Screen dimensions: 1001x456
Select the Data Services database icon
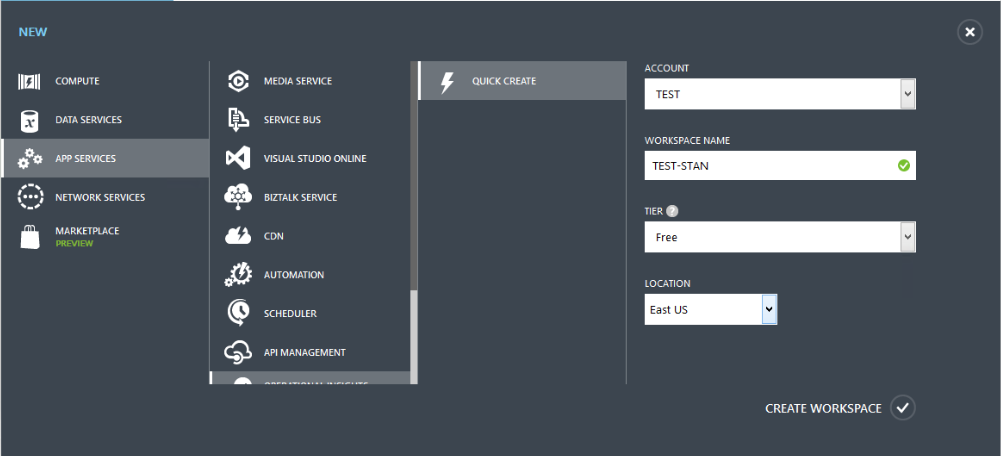click(30, 121)
